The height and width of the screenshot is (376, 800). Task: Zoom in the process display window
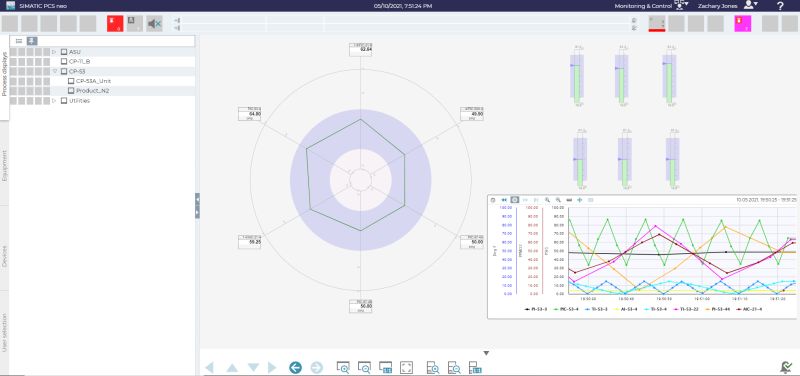pyautogui.click(x=343, y=367)
